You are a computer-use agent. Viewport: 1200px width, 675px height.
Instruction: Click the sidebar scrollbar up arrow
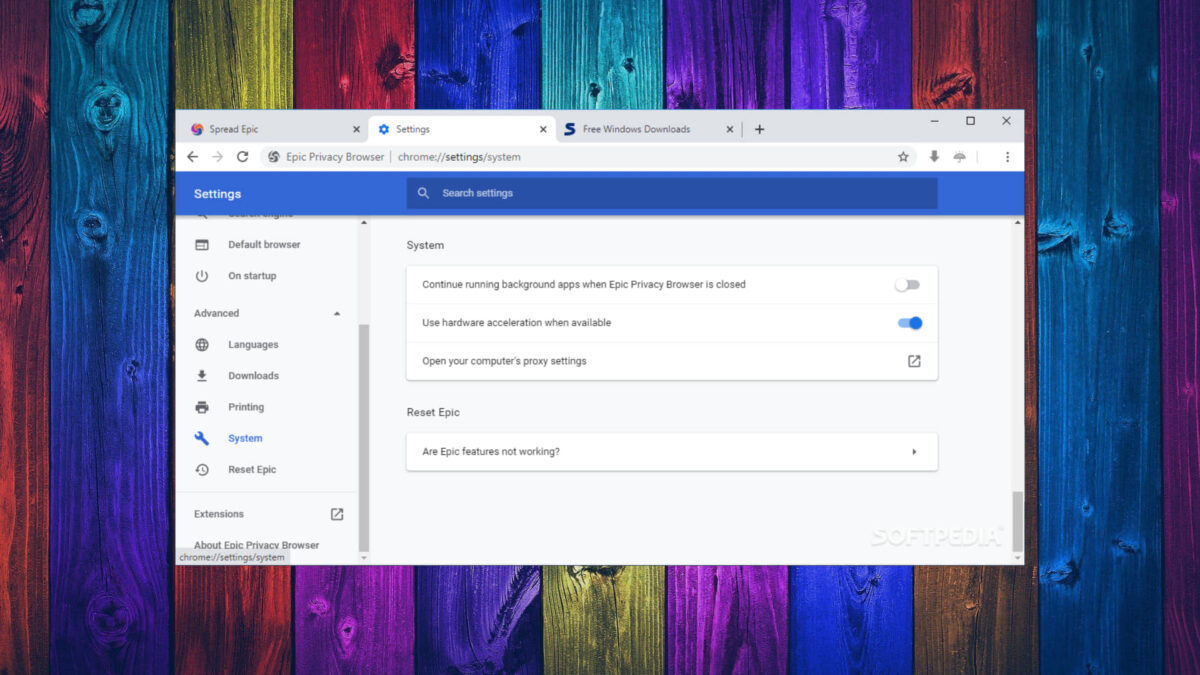364,221
